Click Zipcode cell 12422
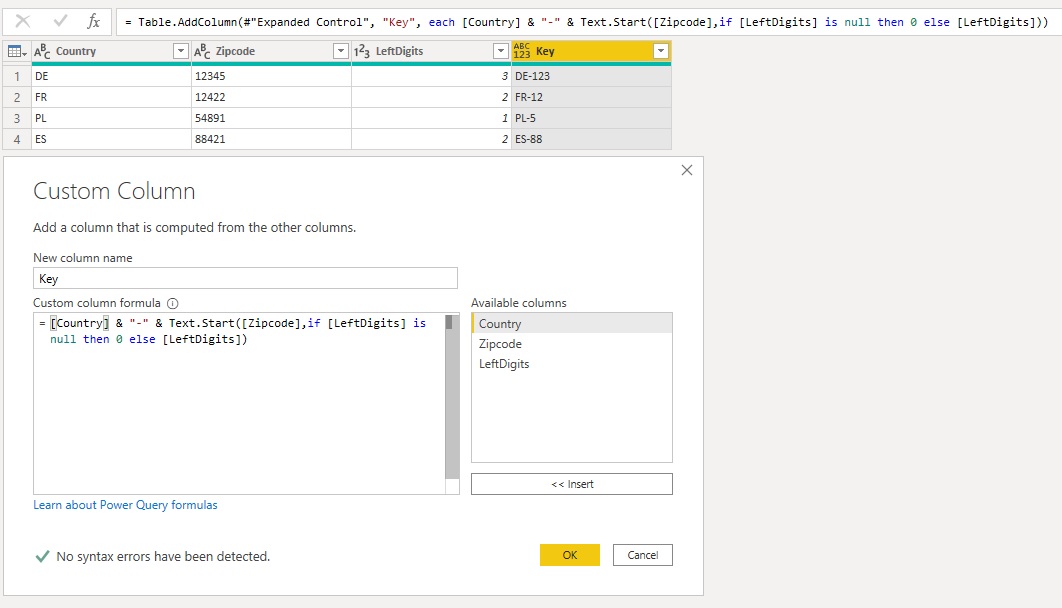The image size is (1062, 608). [272, 97]
